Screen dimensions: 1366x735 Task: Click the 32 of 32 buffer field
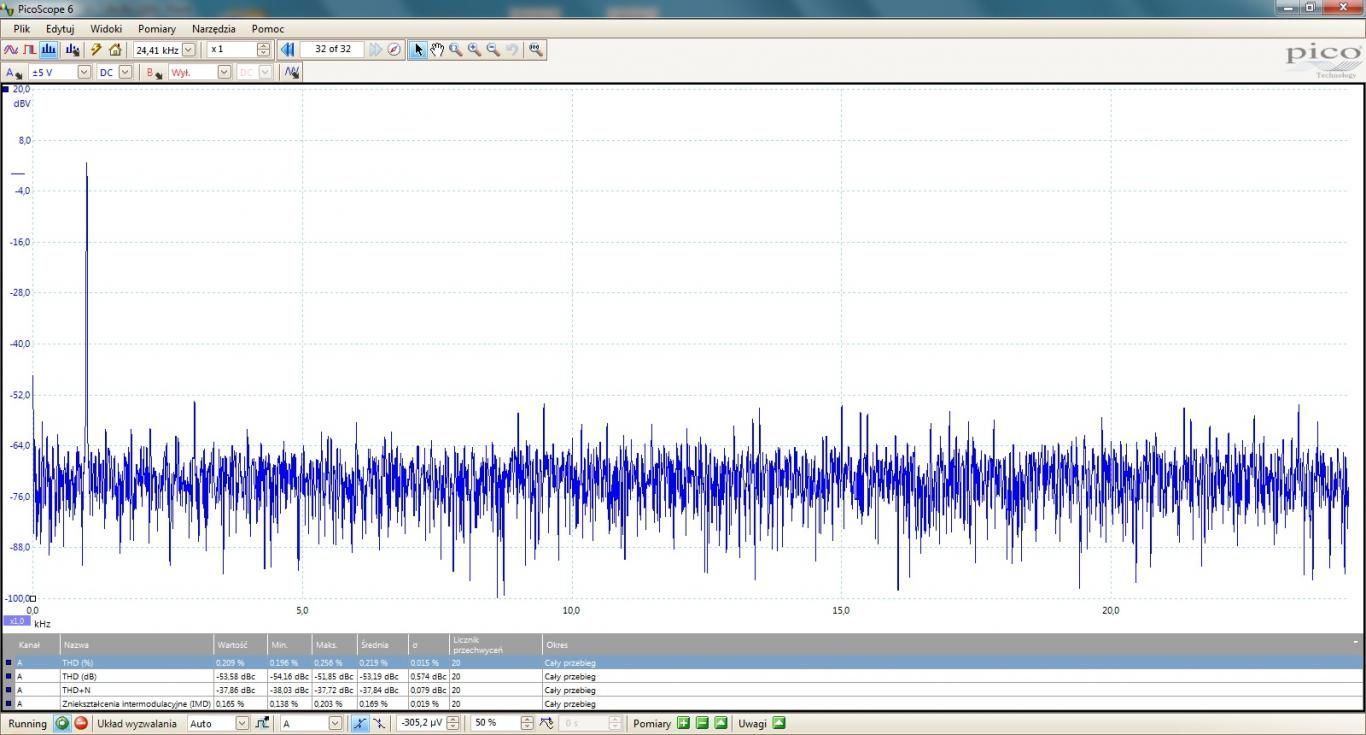332,49
